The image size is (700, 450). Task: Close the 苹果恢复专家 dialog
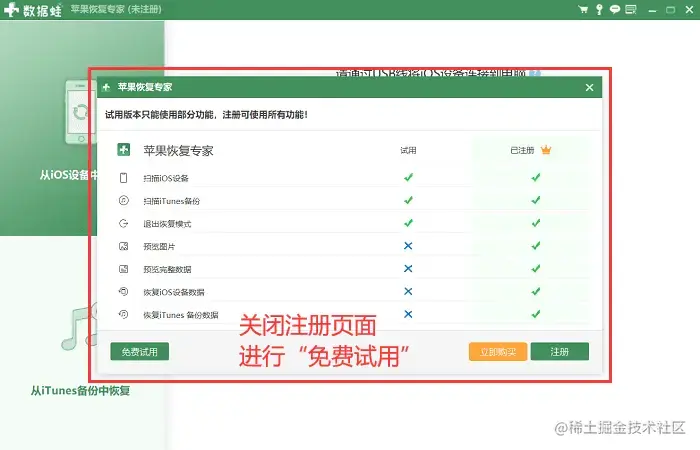point(589,88)
